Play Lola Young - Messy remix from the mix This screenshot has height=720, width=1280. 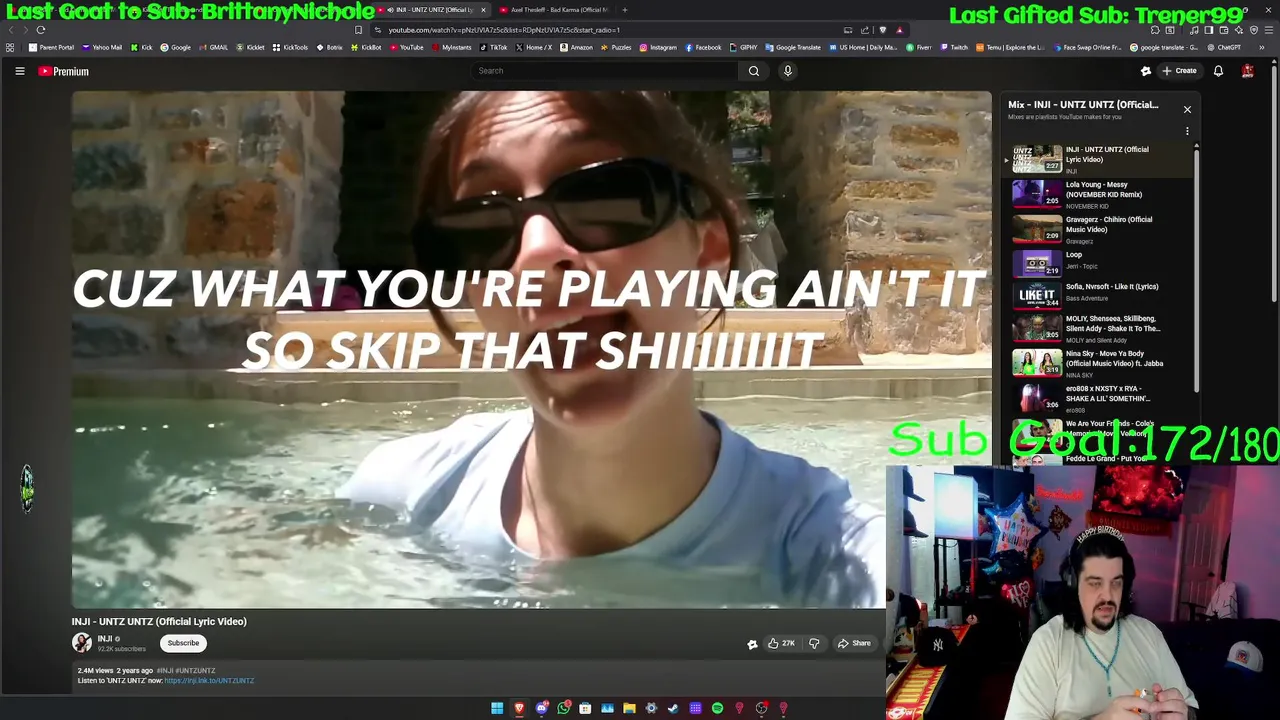point(1098,194)
